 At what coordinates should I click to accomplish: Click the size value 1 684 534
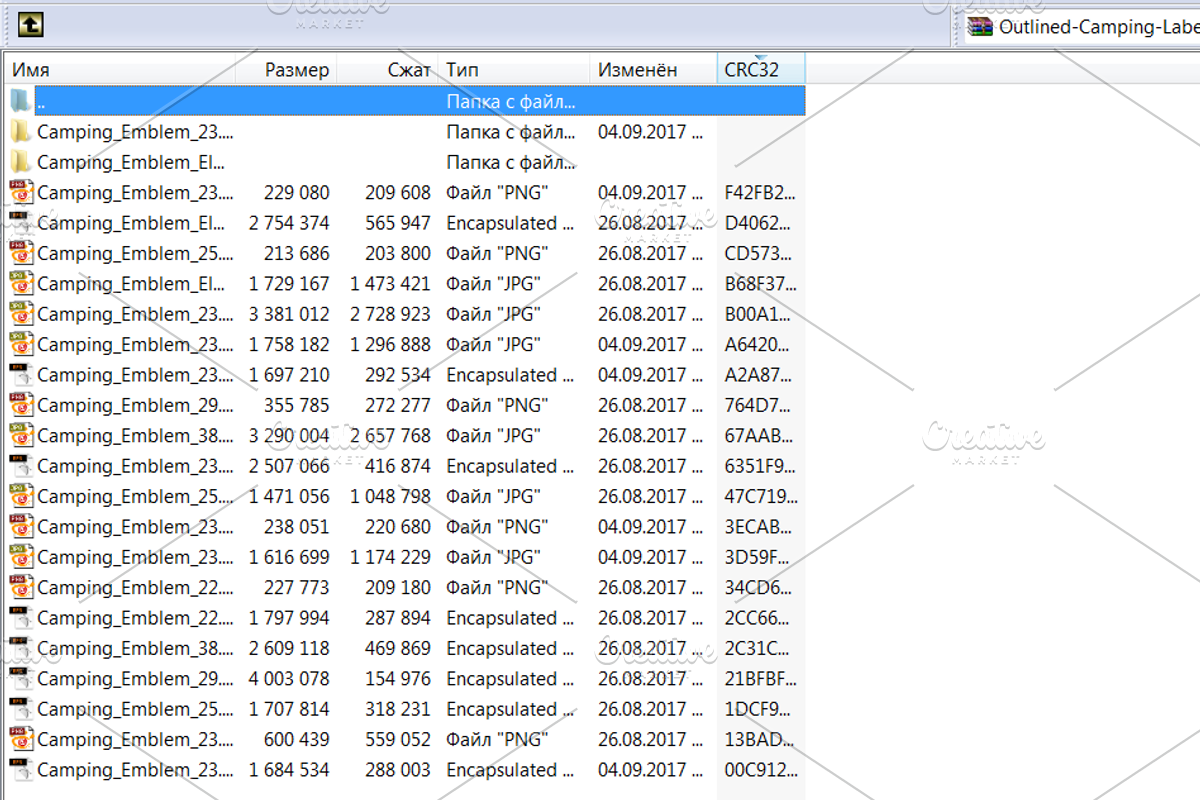point(289,770)
